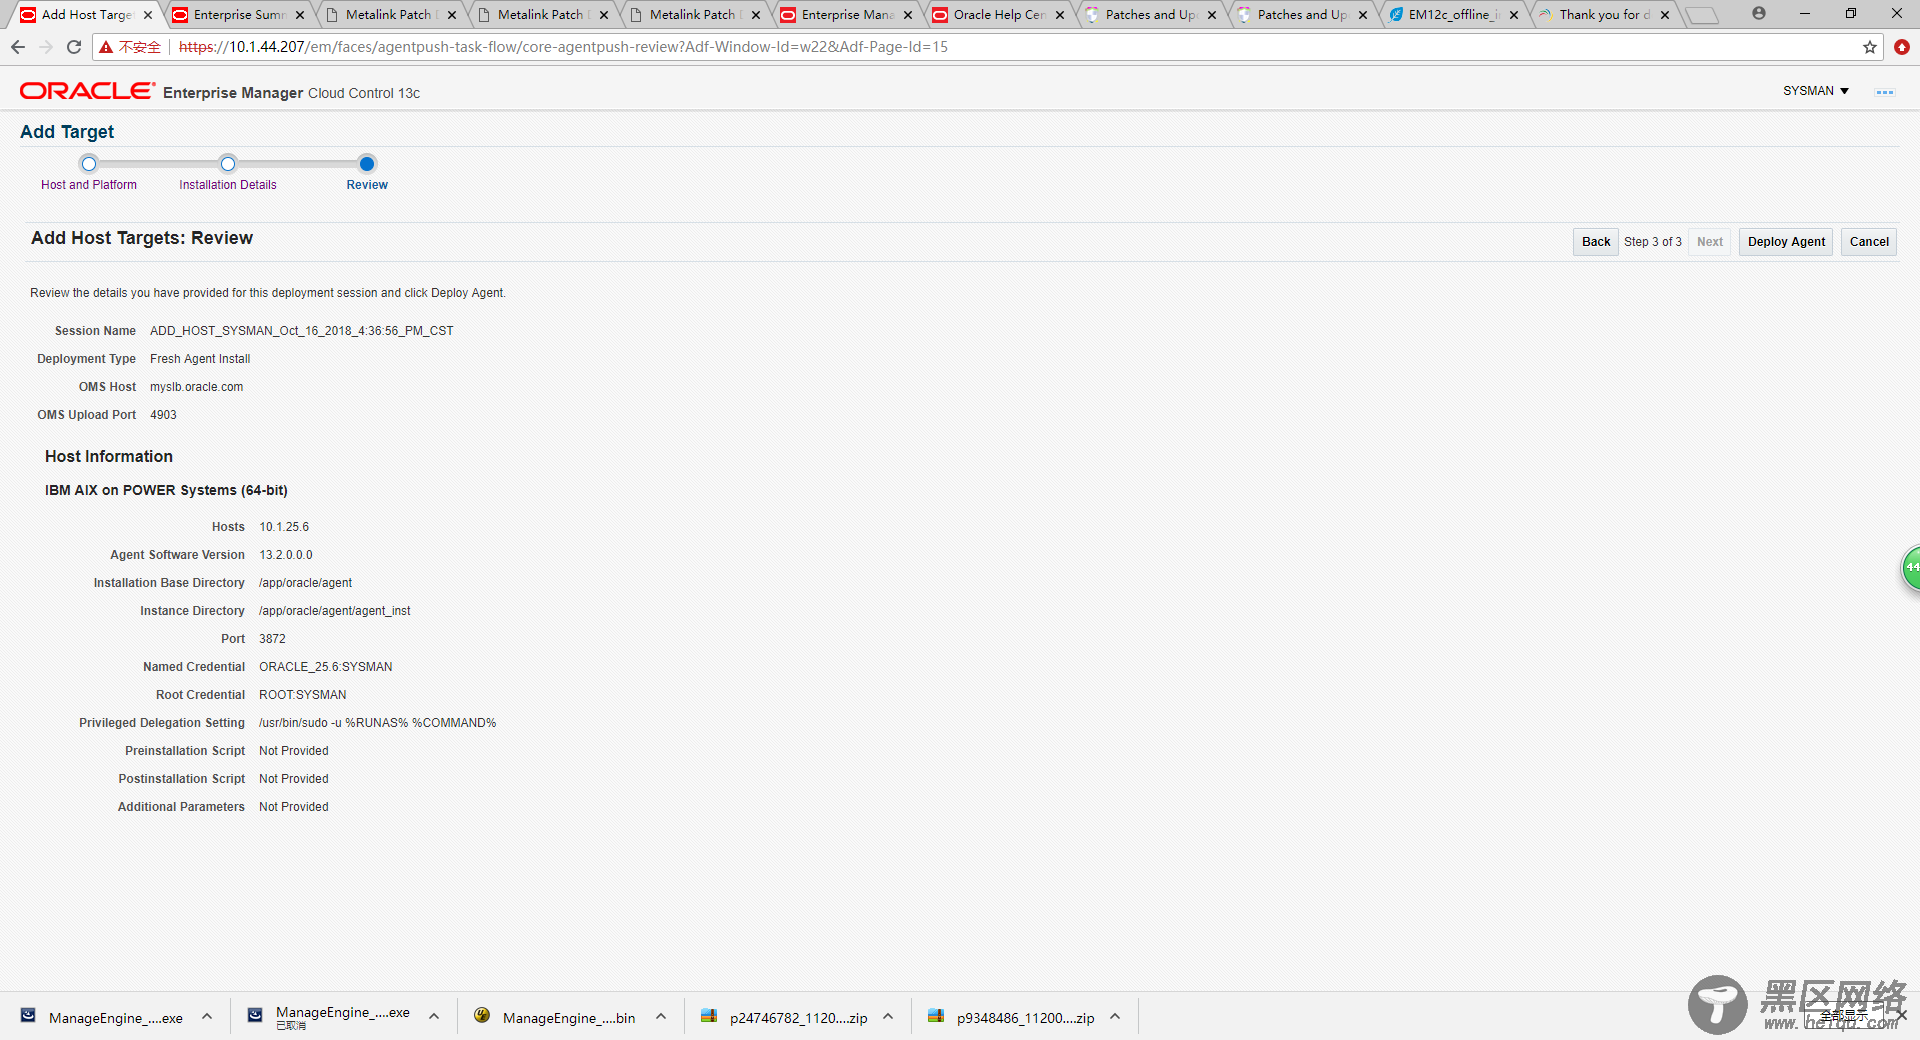Close the Oracle Help Center tab
1920x1040 pixels.
[x=1060, y=15]
